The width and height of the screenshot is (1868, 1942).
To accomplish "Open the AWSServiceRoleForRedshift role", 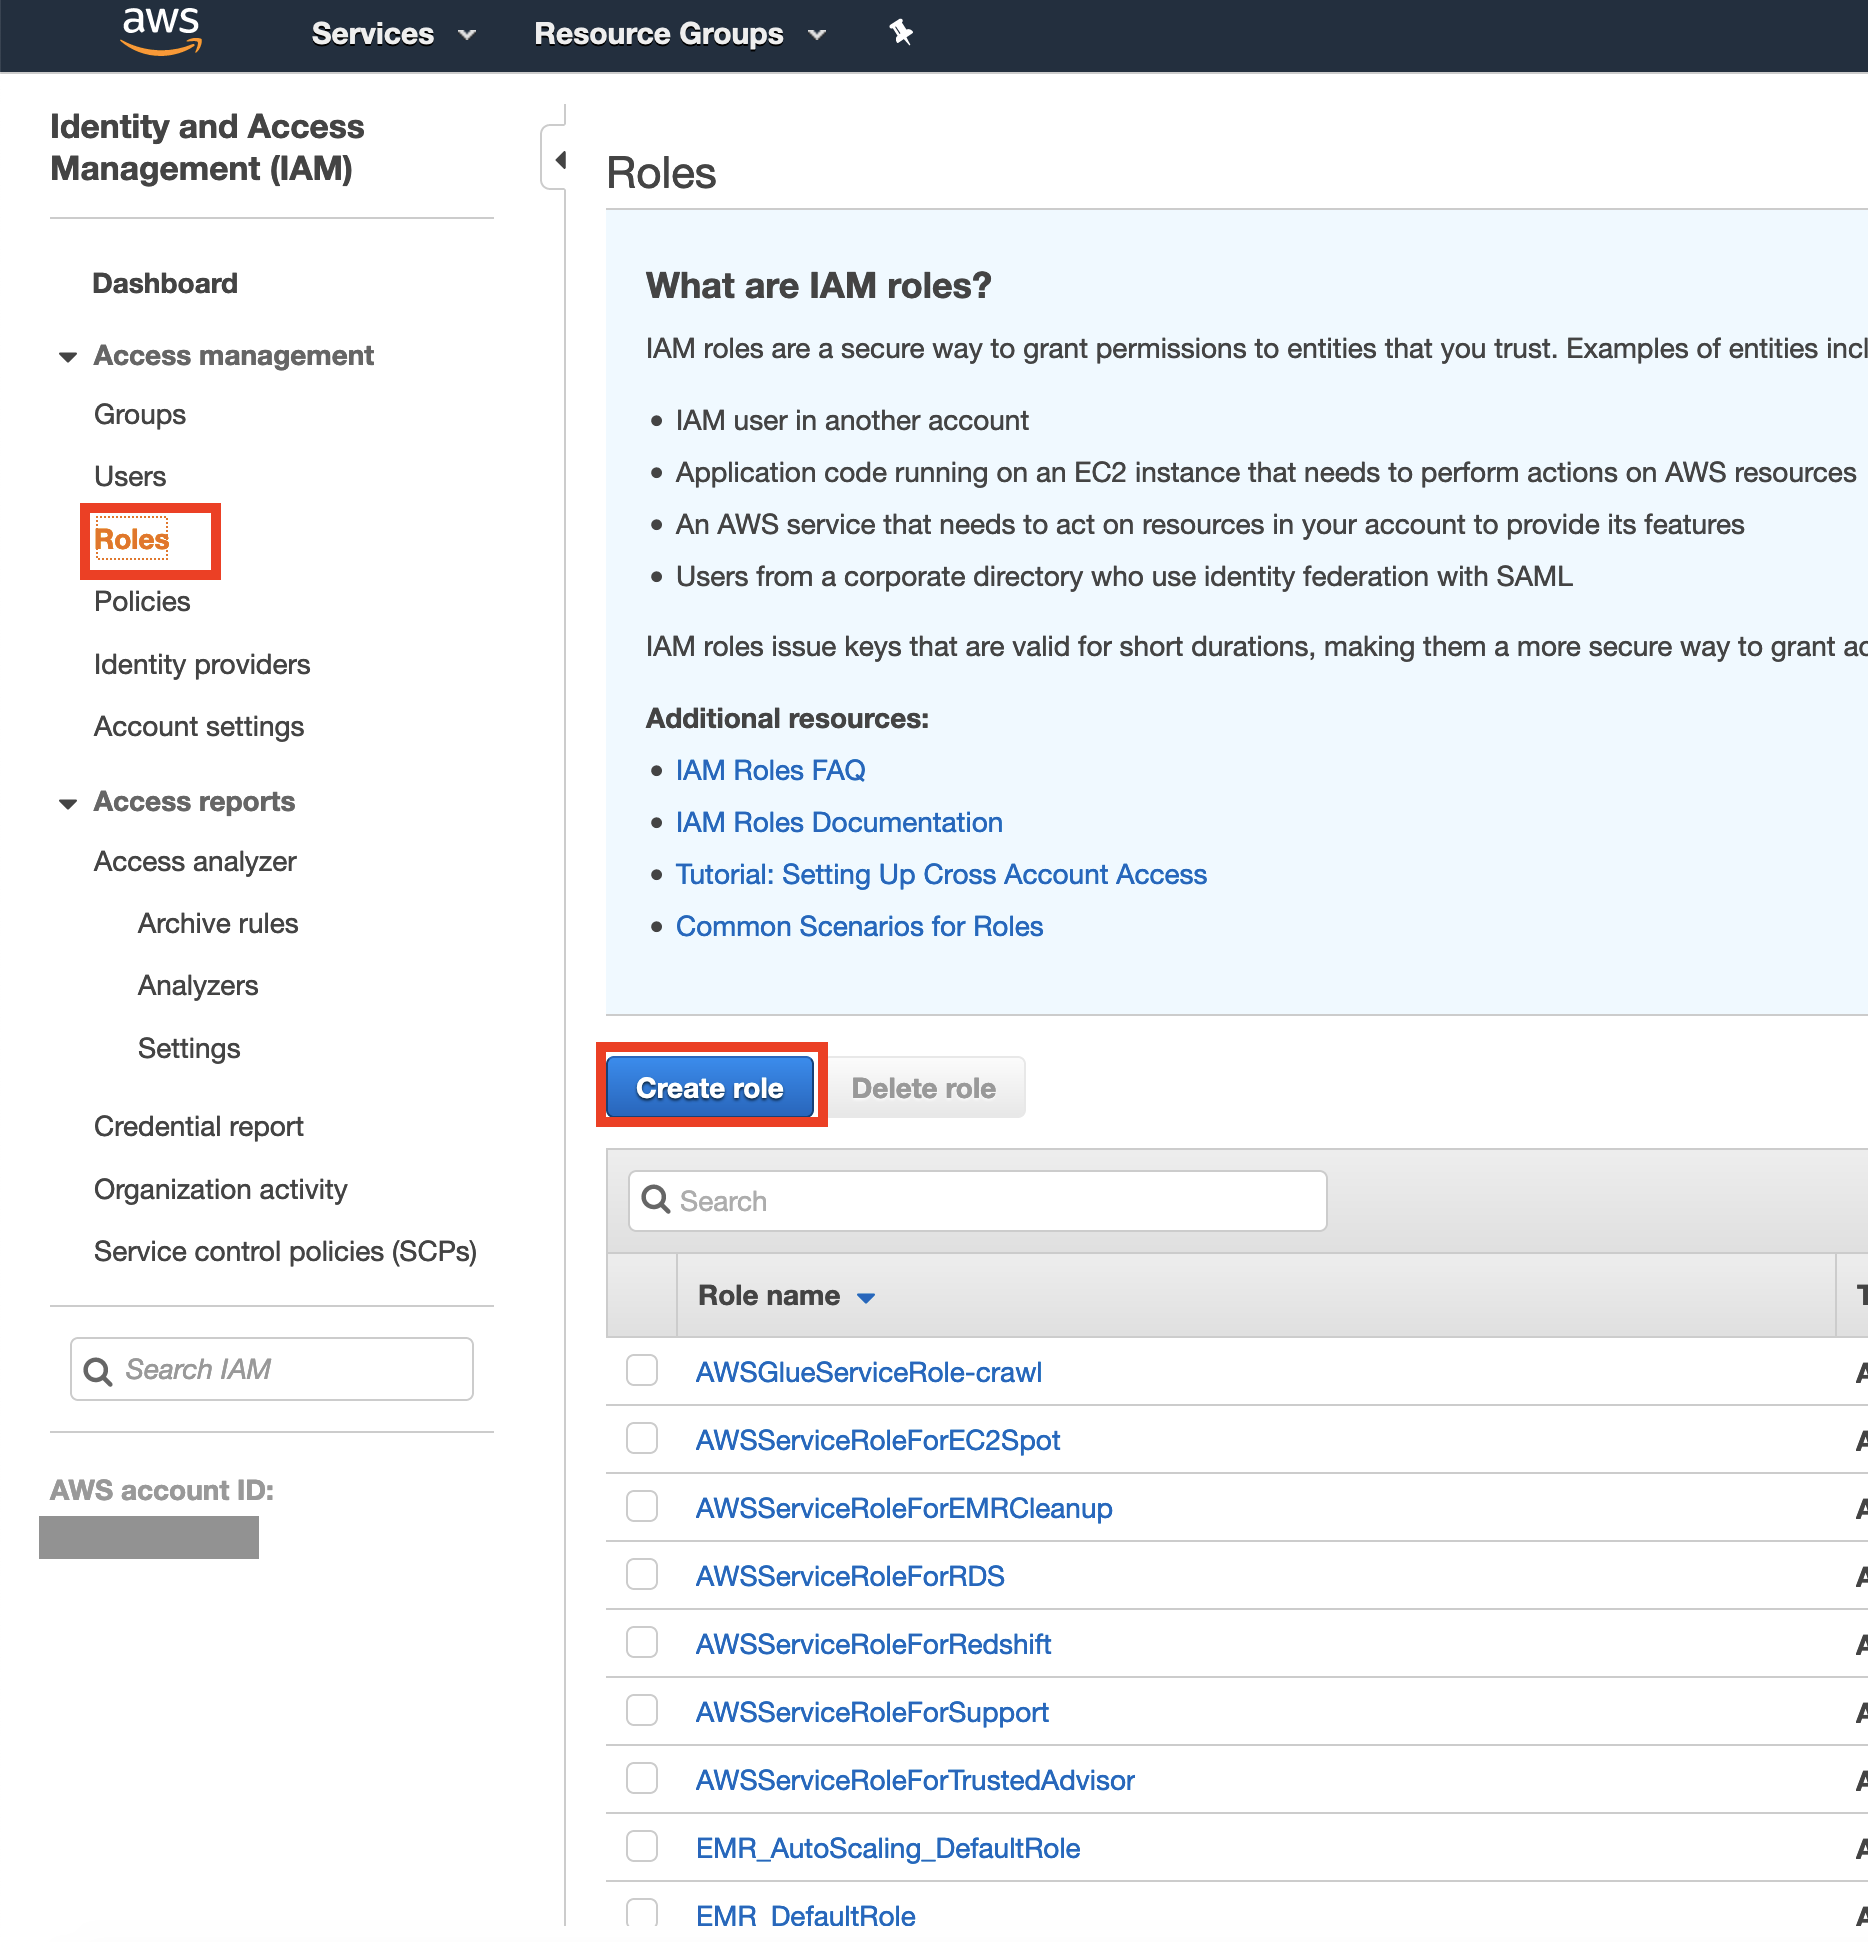I will click(x=873, y=1645).
